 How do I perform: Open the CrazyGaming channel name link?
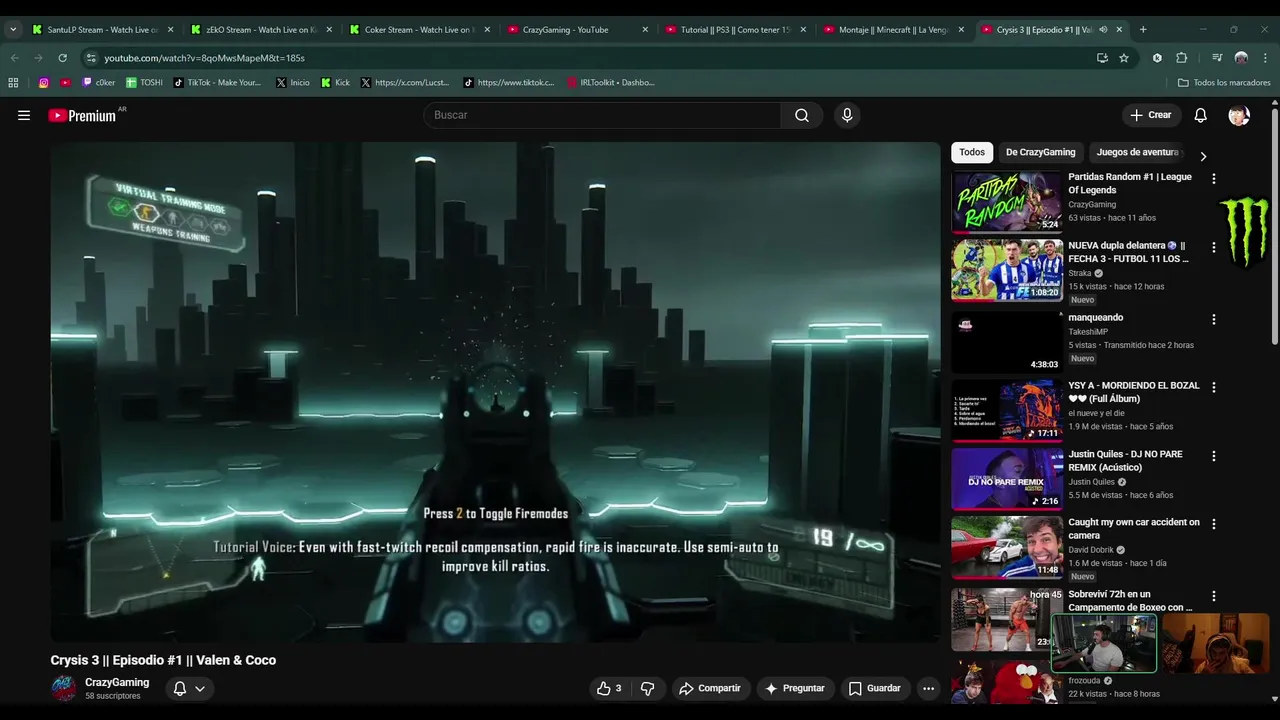[117, 682]
